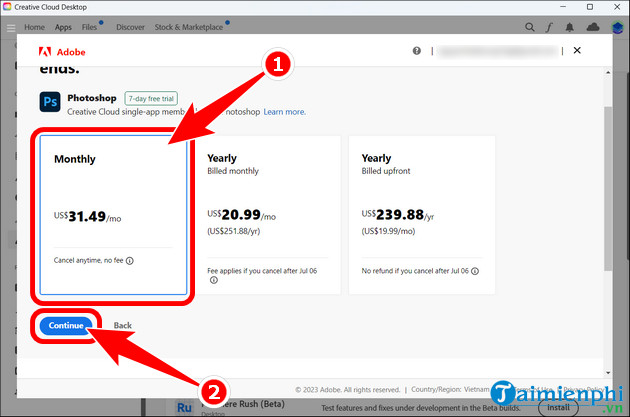Click the (US$19.99/mo) text
This screenshot has width=630, height=417.
click(x=388, y=231)
